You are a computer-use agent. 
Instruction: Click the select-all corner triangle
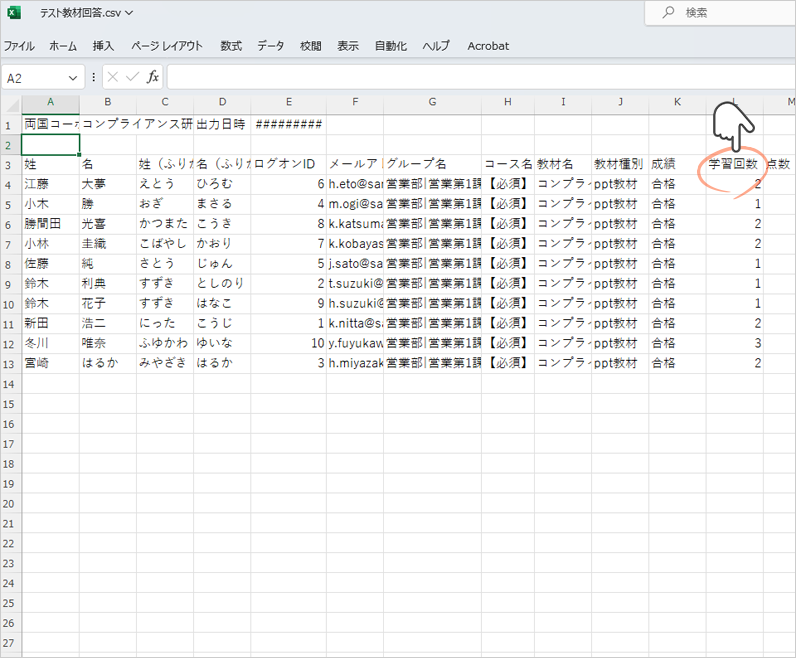point(11,105)
